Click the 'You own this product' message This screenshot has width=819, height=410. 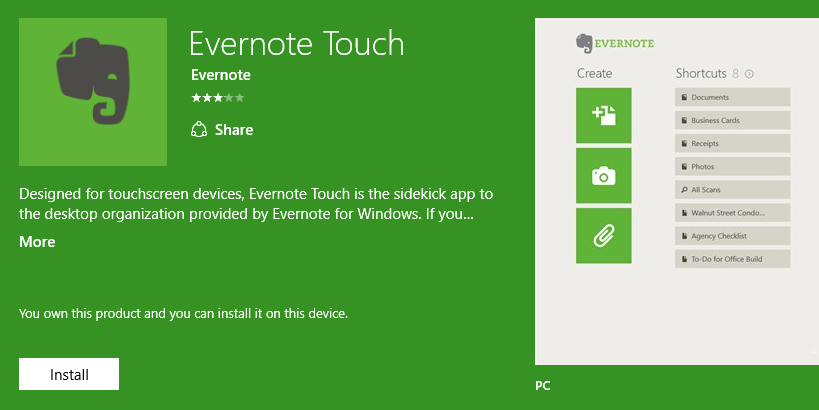coord(183,313)
